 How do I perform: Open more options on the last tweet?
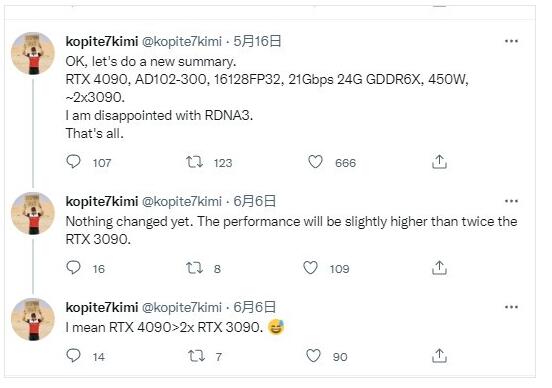coord(511,307)
